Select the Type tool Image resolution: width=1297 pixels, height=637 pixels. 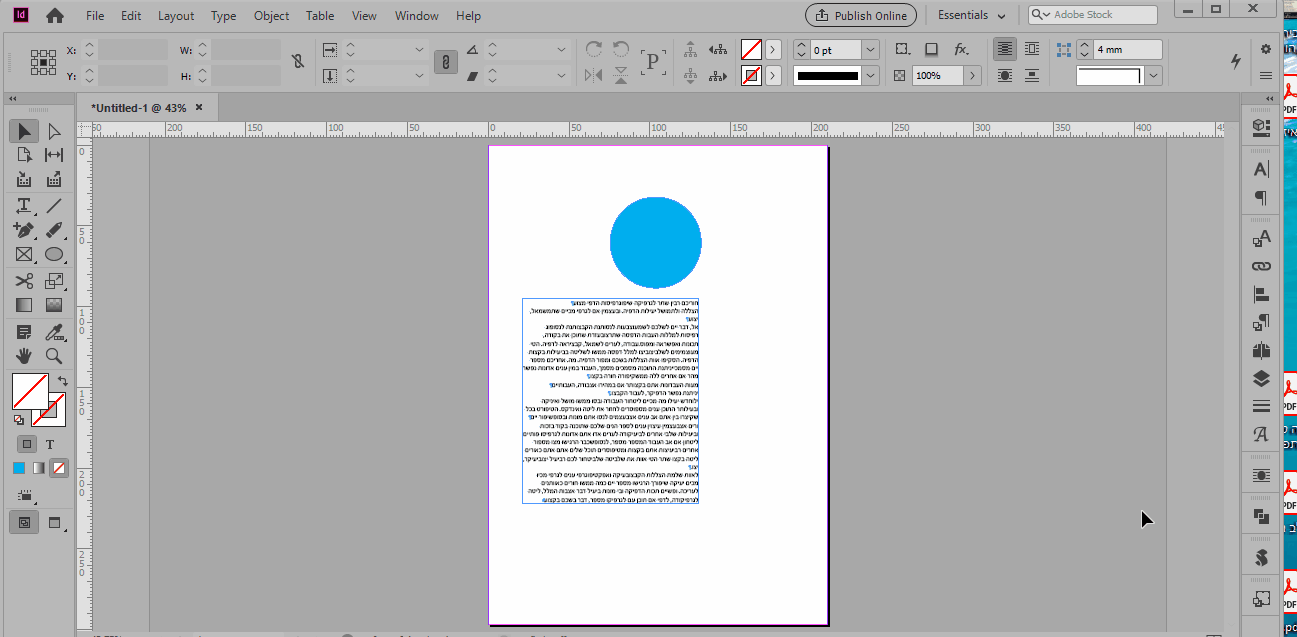pos(24,205)
